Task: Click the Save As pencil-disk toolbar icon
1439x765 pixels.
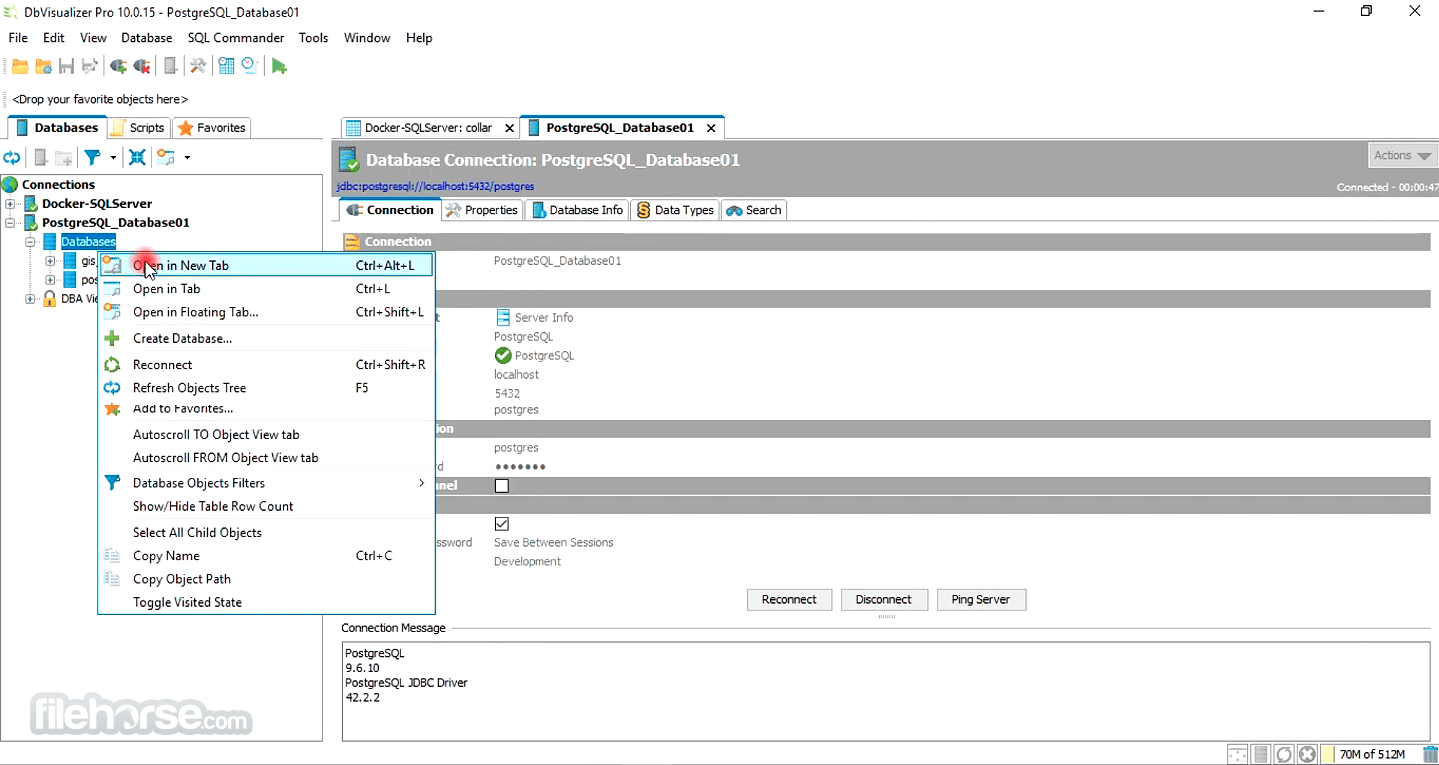Action: point(90,67)
